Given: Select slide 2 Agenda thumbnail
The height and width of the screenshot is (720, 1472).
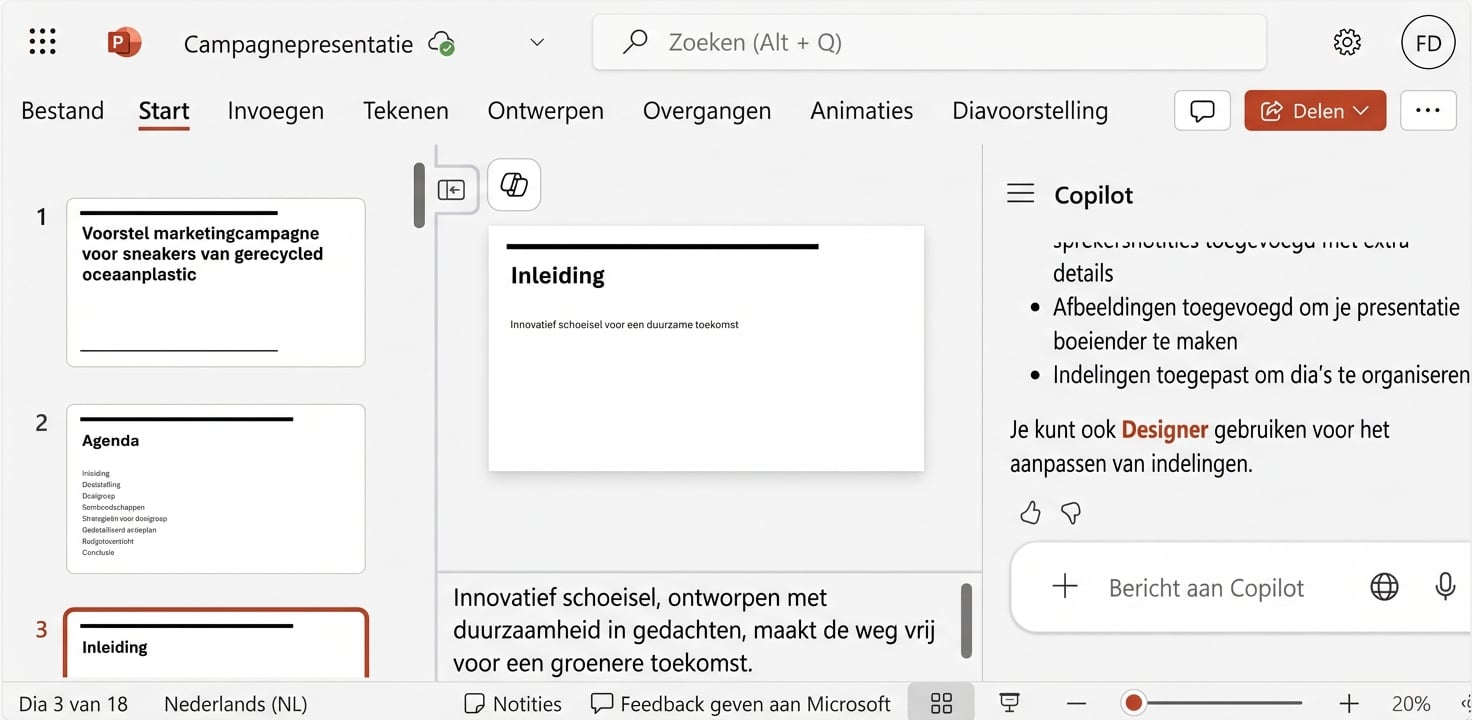Looking at the screenshot, I should pyautogui.click(x=215, y=488).
